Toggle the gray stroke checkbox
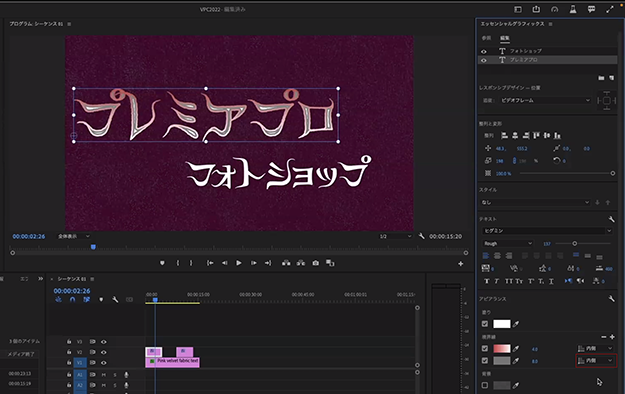 pos(485,361)
